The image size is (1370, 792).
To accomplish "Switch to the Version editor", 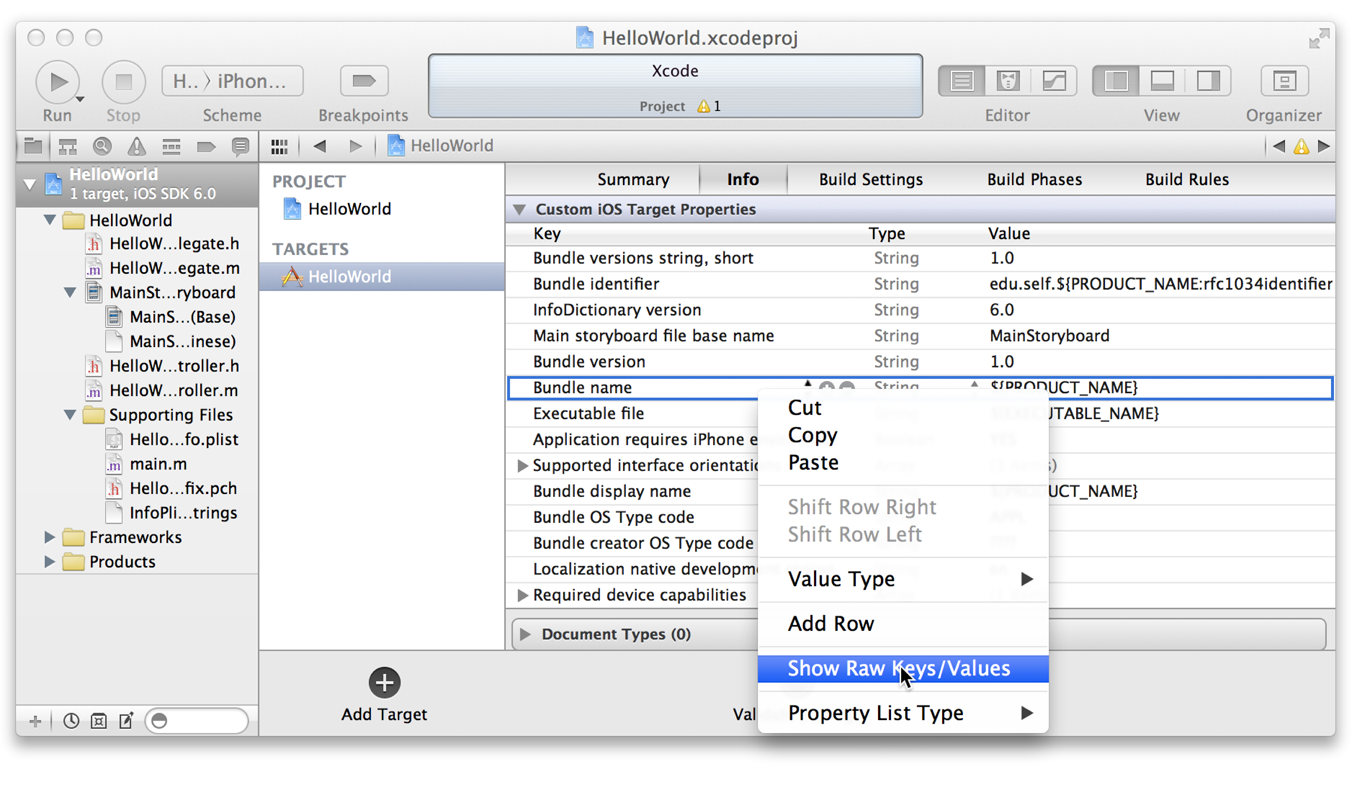I will [x=1054, y=82].
